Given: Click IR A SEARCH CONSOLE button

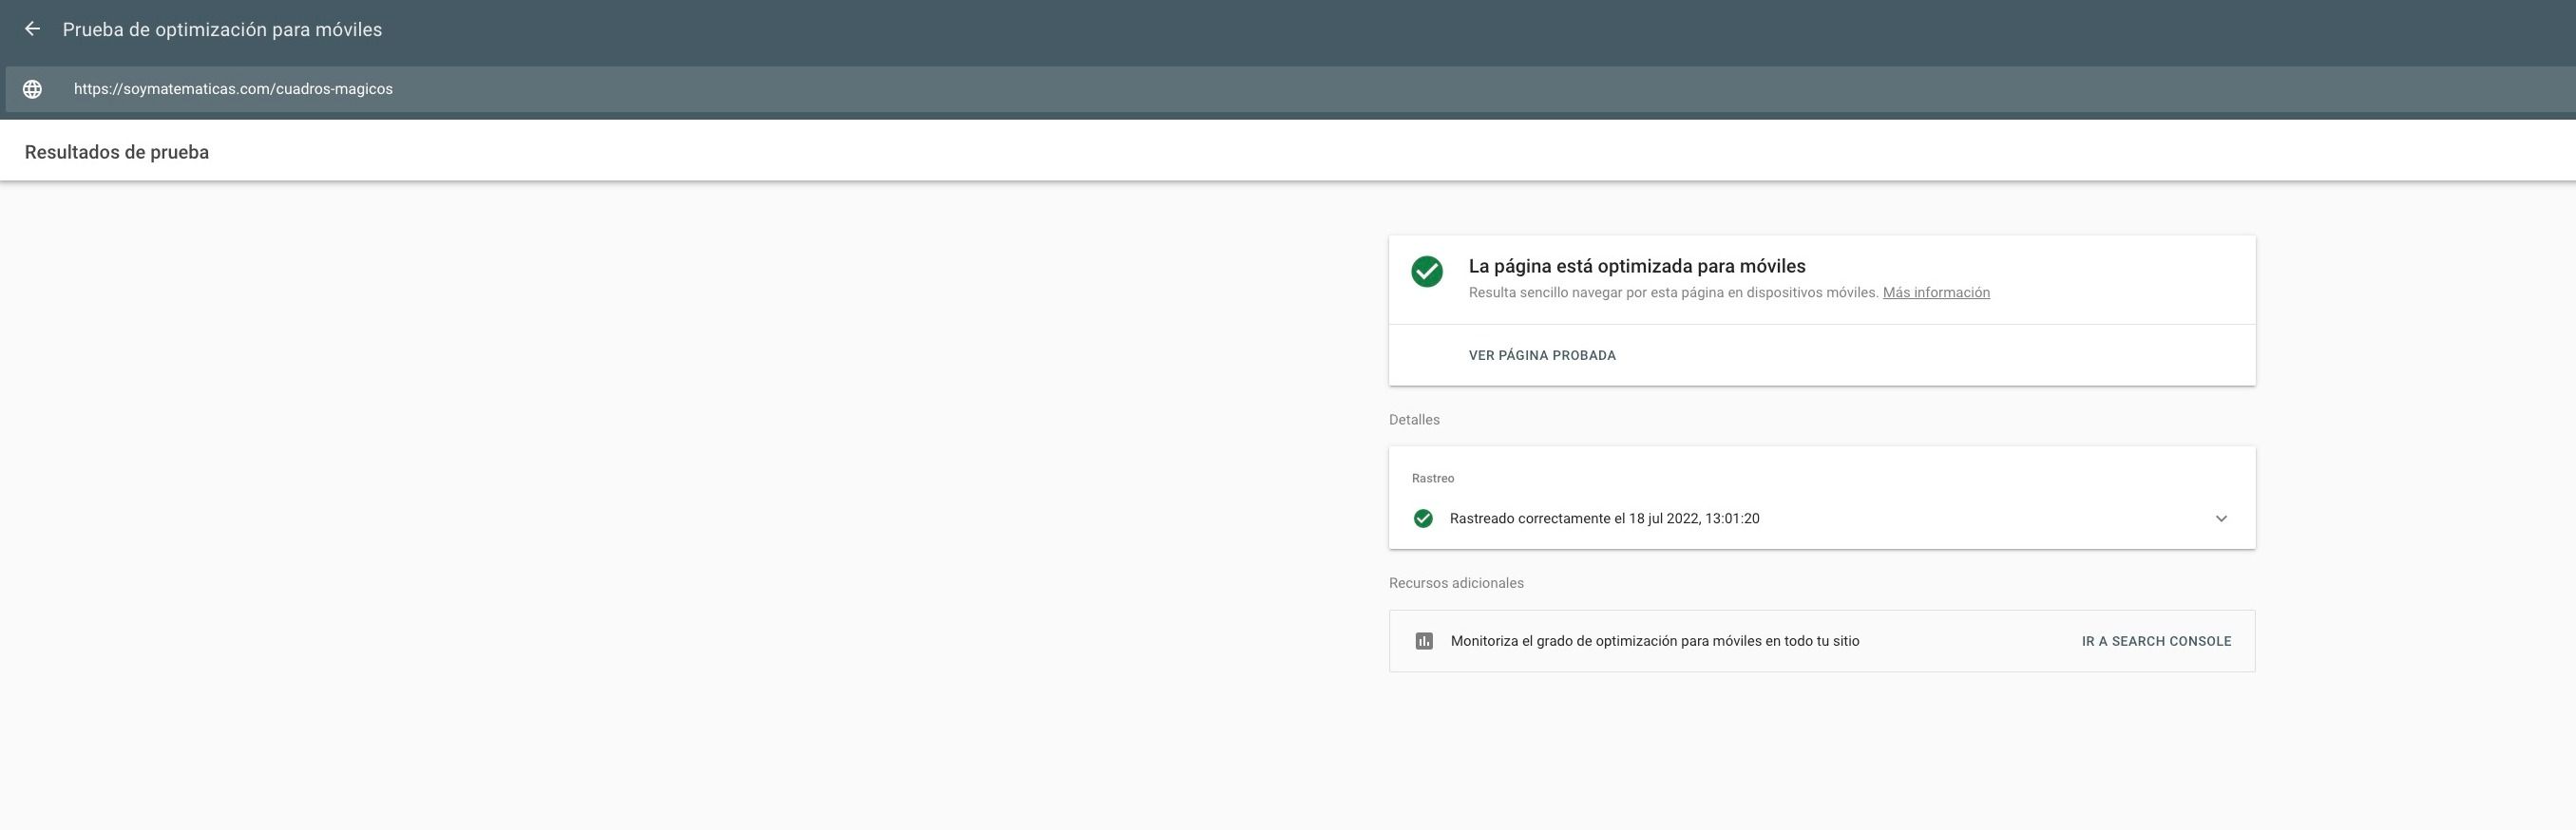Looking at the screenshot, I should [2156, 641].
